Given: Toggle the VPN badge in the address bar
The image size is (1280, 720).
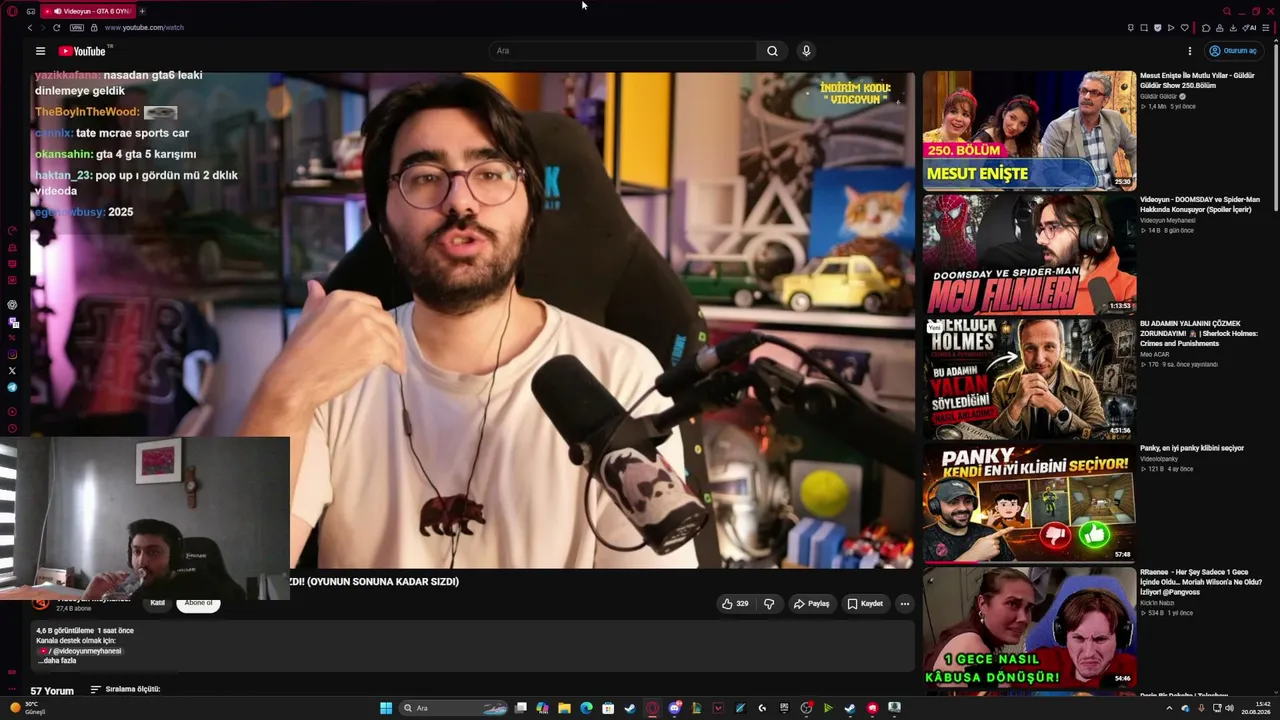Looking at the screenshot, I should (x=77, y=28).
